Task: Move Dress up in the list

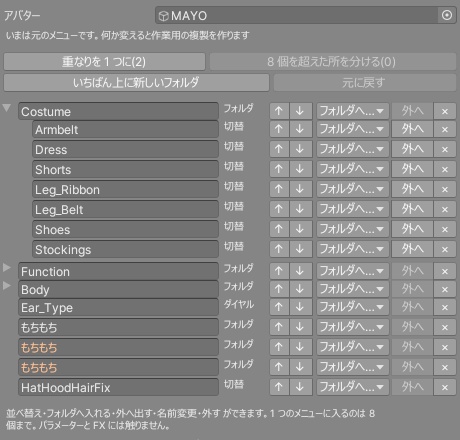Action: pos(279,149)
